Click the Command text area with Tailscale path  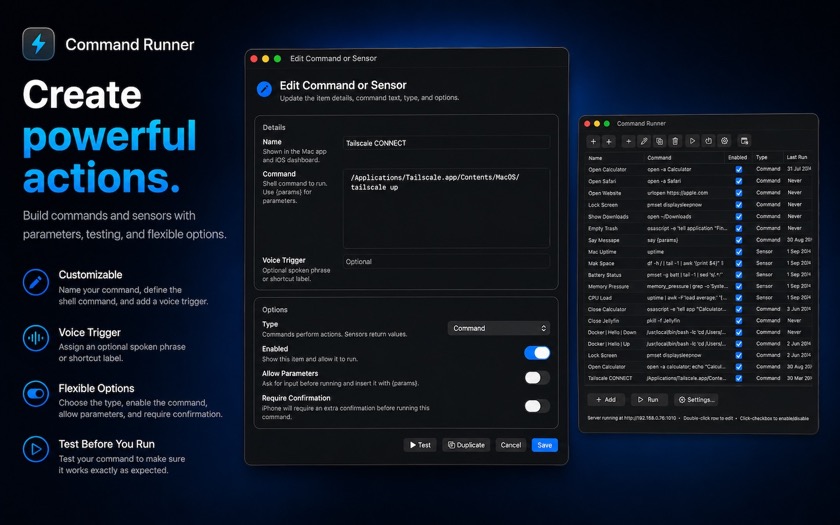point(446,208)
